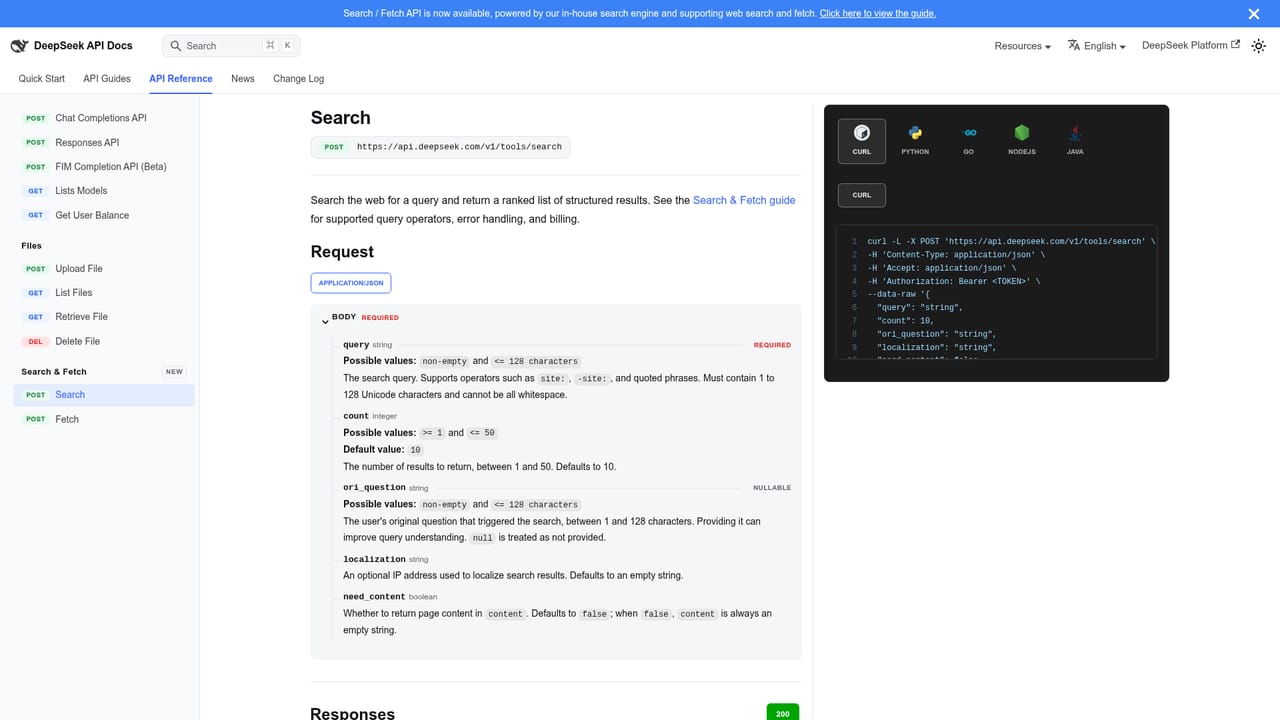
Task: Open Responses API sidebar item
Action: click(104, 142)
